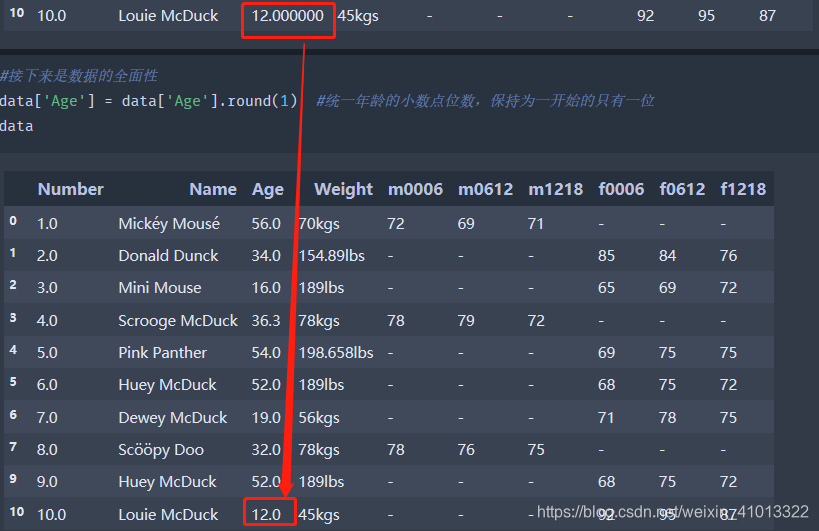Click Mickéy Mousé's m0612 value 69
This screenshot has height=531, width=819.
click(x=466, y=223)
